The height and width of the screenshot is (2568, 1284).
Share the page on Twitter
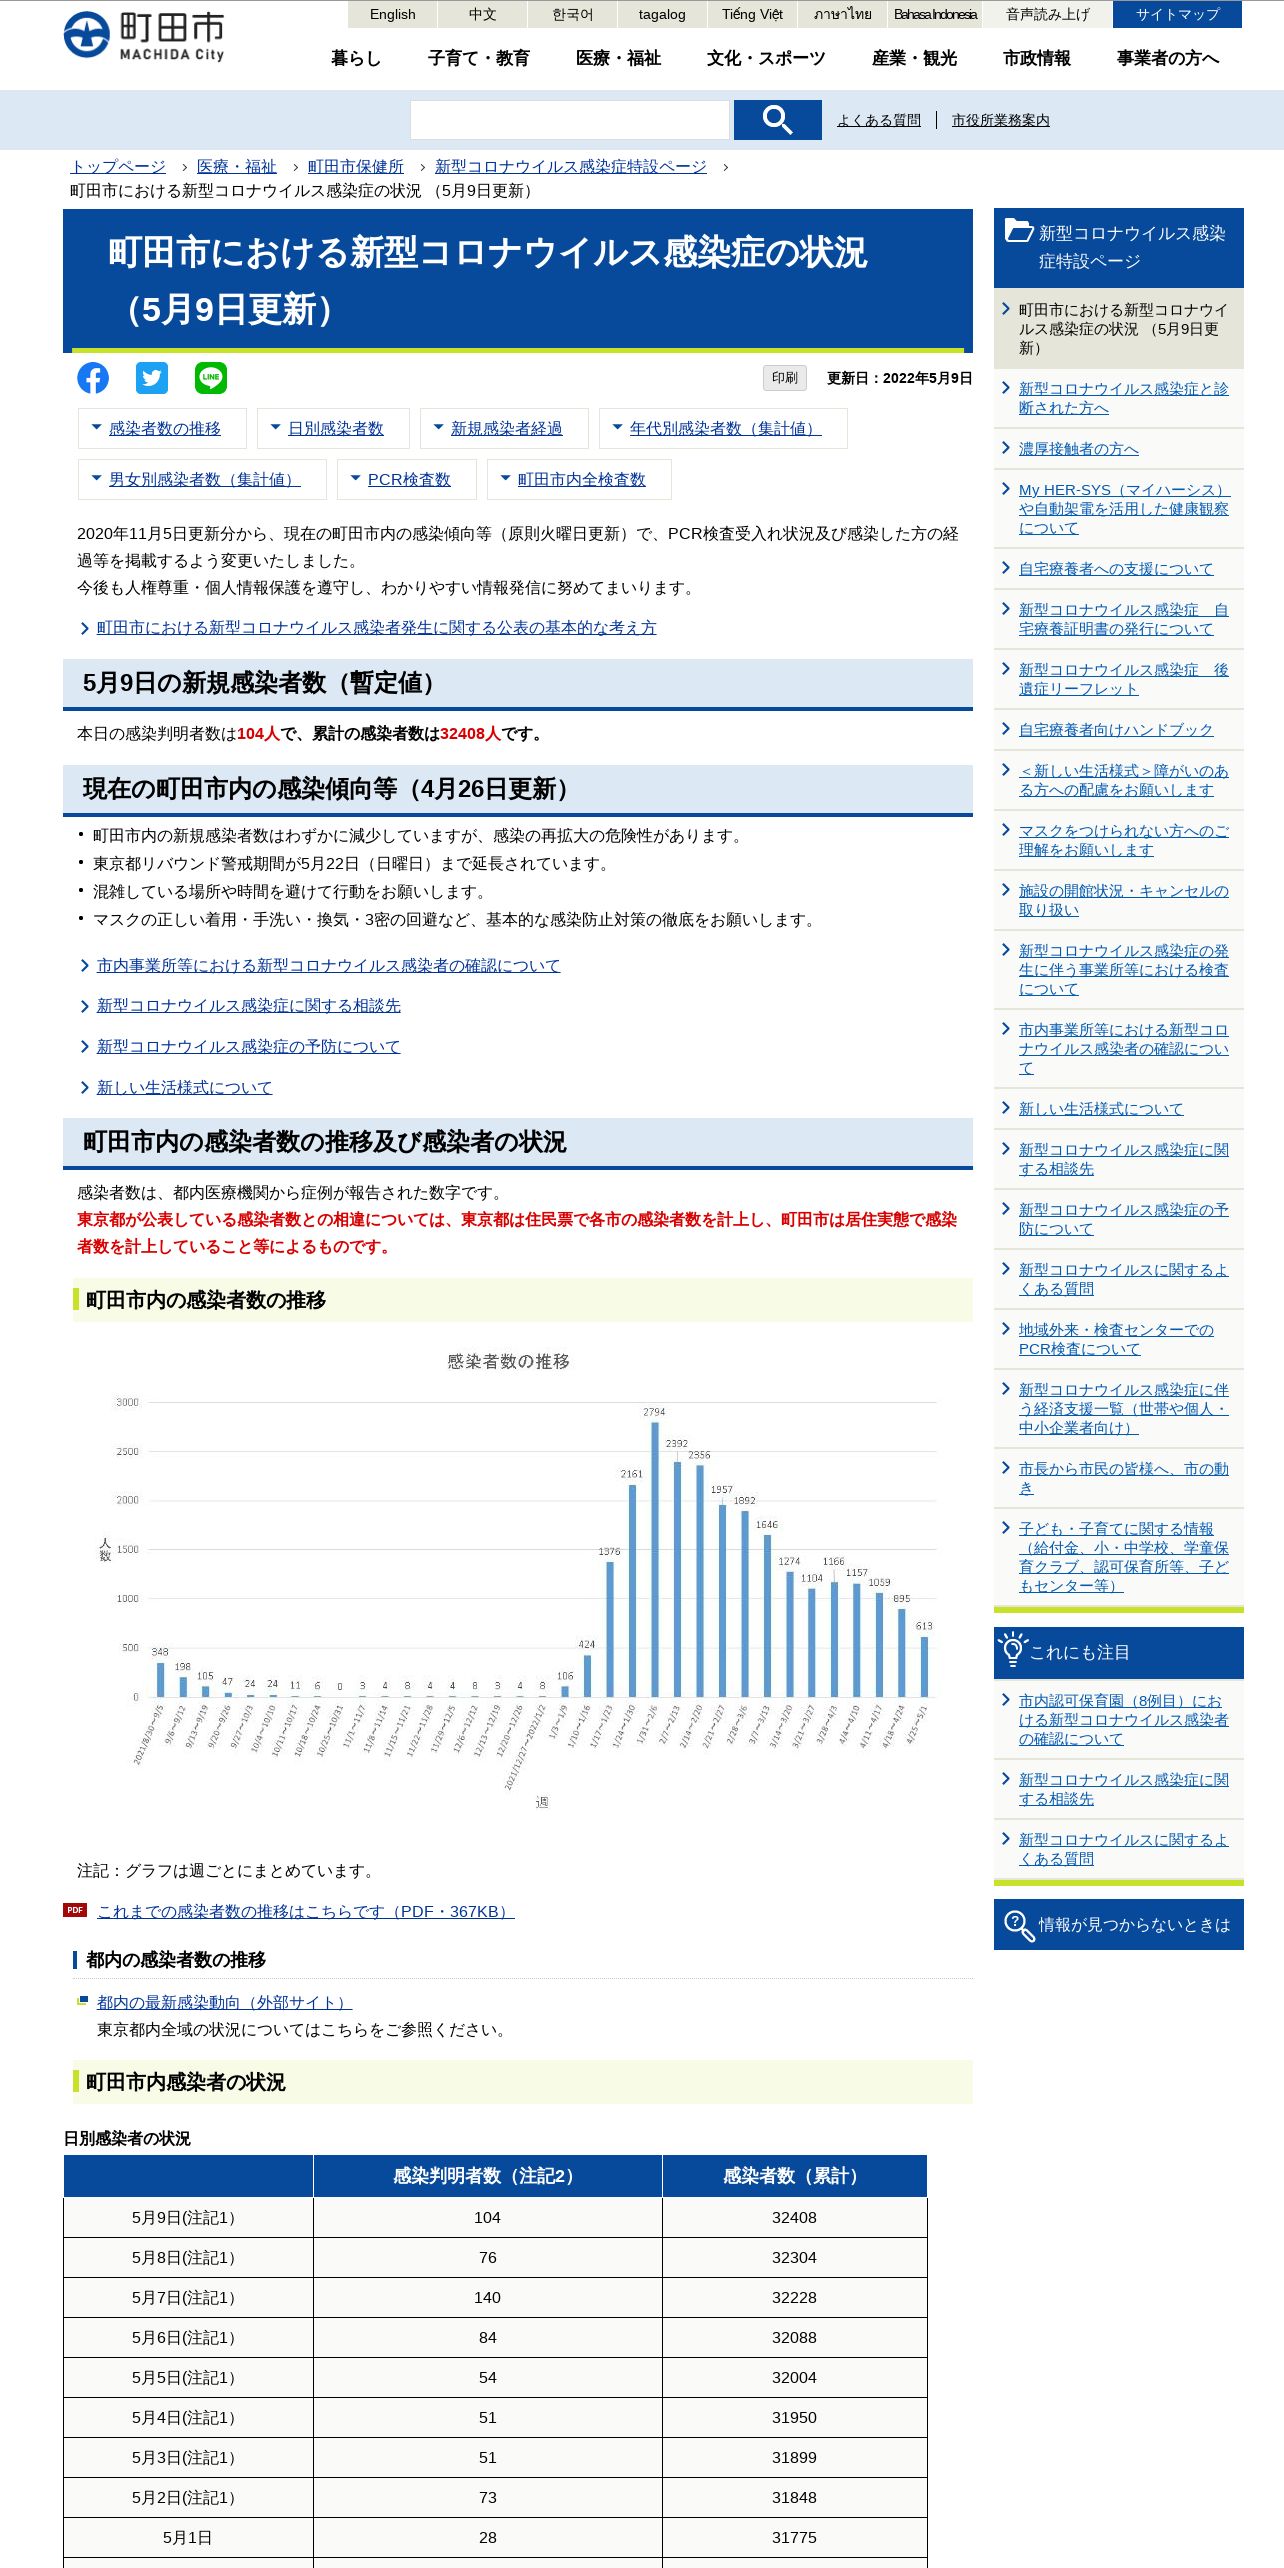[152, 378]
